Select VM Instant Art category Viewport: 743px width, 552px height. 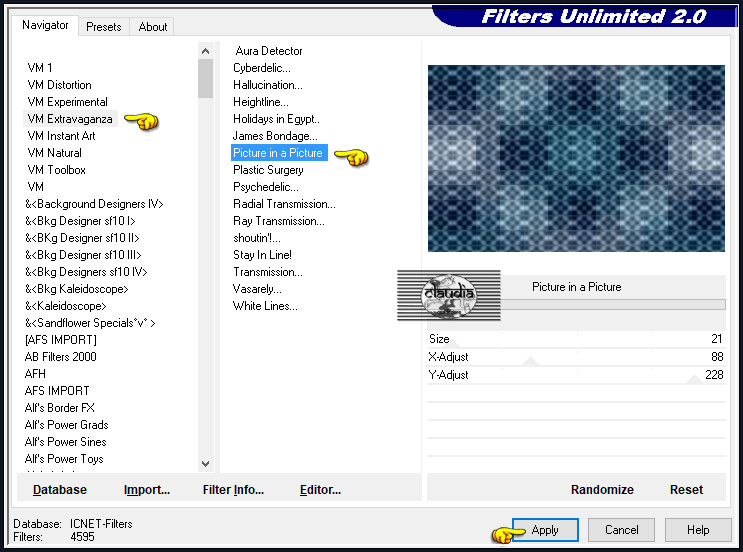pos(61,136)
